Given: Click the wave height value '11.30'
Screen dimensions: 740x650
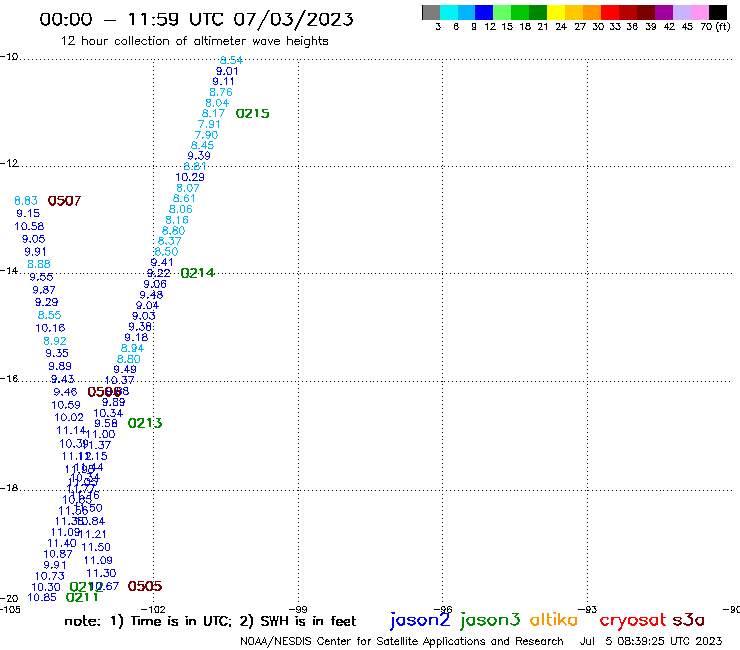Looking at the screenshot, I should coord(101,574).
